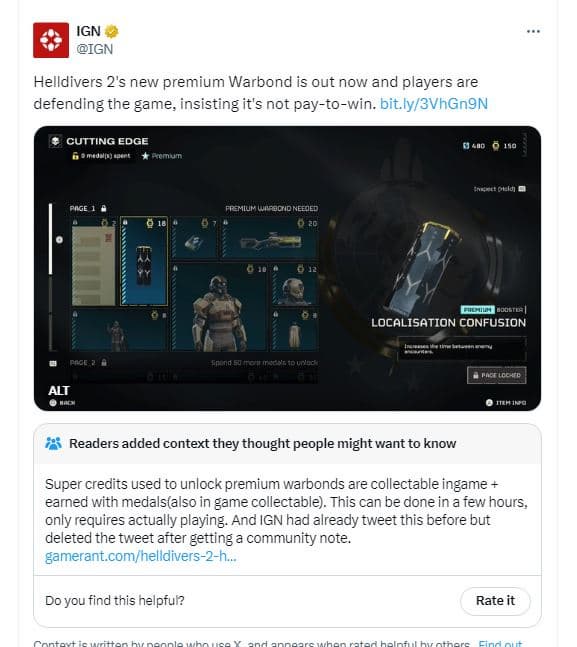Click the Cutting Edge warbond skull icon

coord(55,141)
